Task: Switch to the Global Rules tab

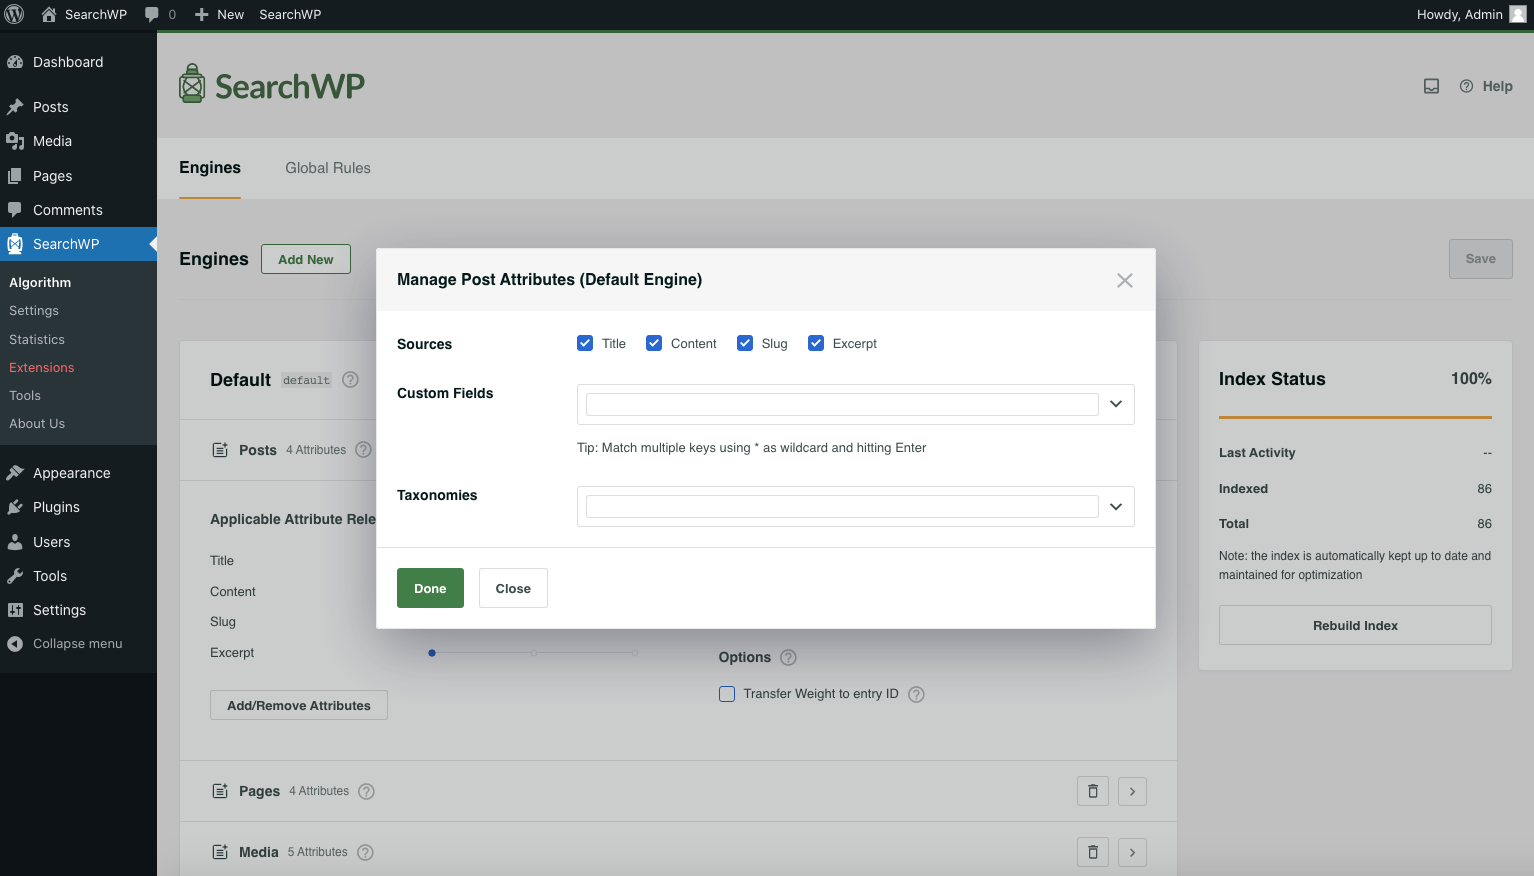Action: click(x=328, y=168)
